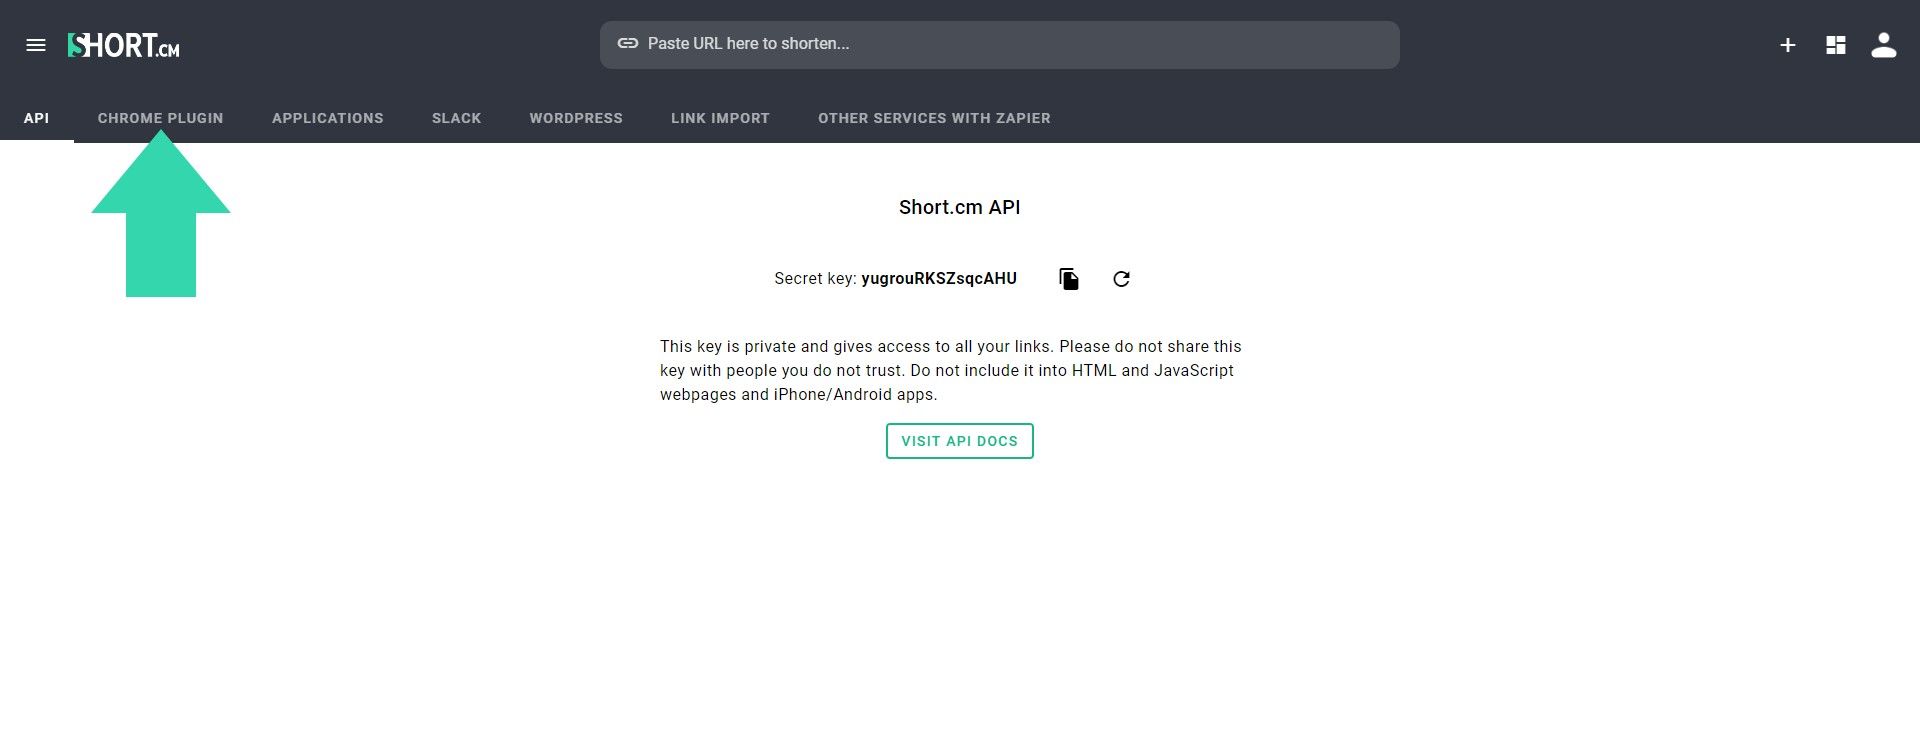Open the dashboard grid icon

[x=1836, y=45]
